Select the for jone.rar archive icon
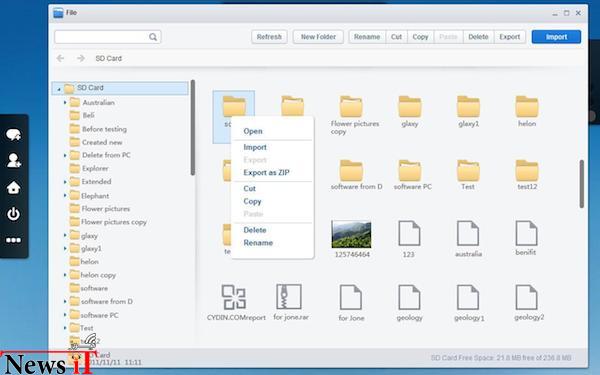The image size is (600, 375). pos(289,297)
